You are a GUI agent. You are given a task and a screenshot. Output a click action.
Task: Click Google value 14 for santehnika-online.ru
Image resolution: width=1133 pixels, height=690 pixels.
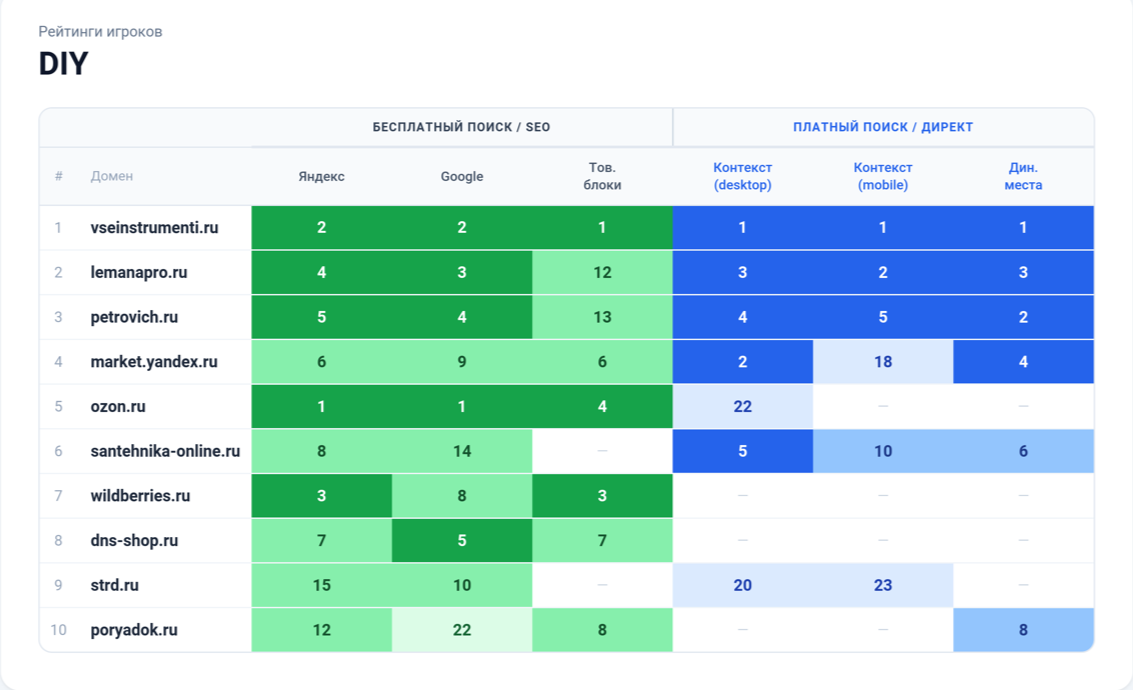click(462, 452)
